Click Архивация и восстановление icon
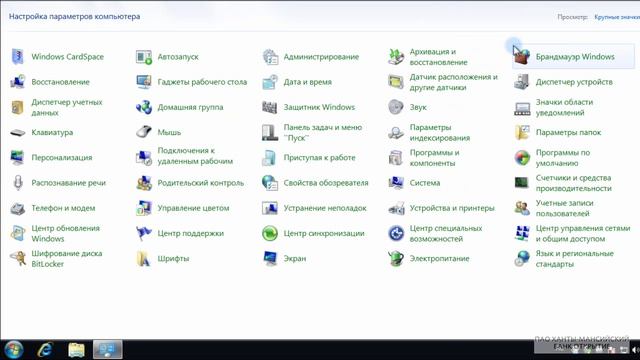The image size is (640, 360). click(x=396, y=57)
